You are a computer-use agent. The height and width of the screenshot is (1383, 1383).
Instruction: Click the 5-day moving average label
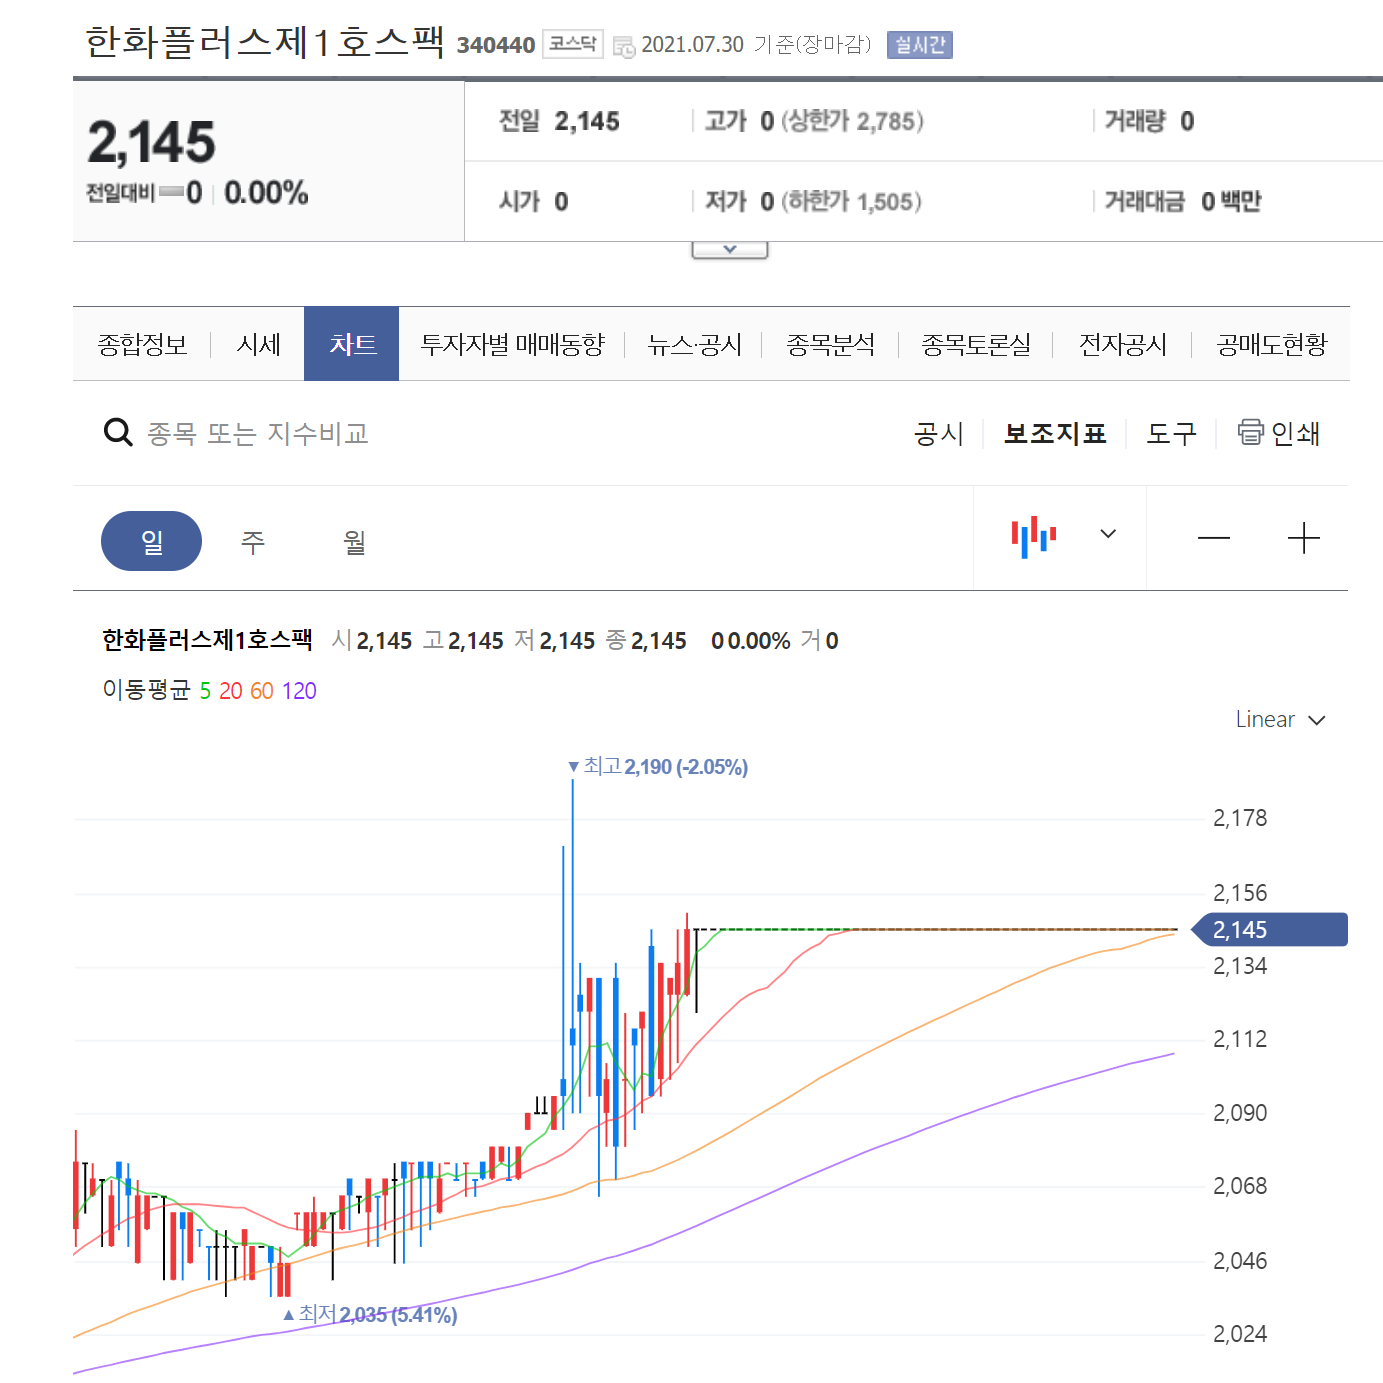pyautogui.click(x=205, y=691)
